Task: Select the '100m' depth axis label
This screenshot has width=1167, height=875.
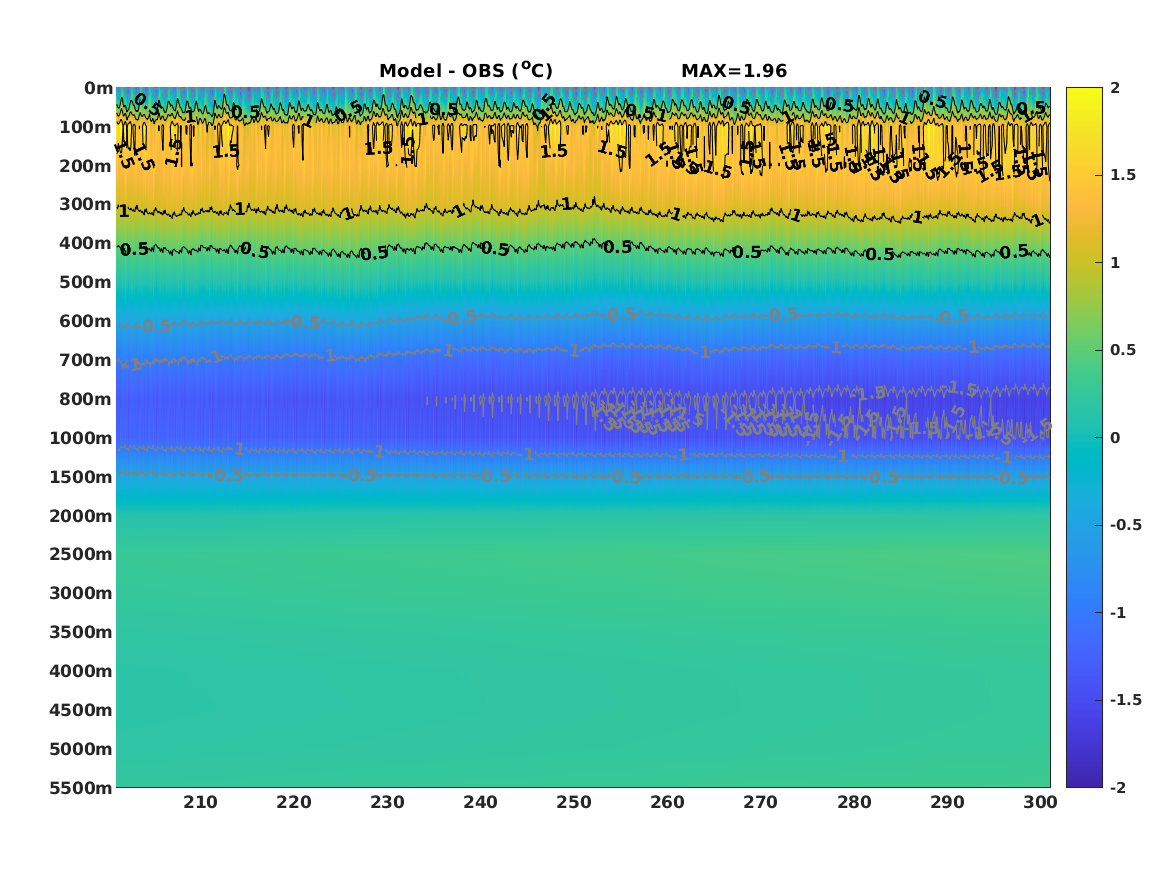Action: [x=86, y=127]
